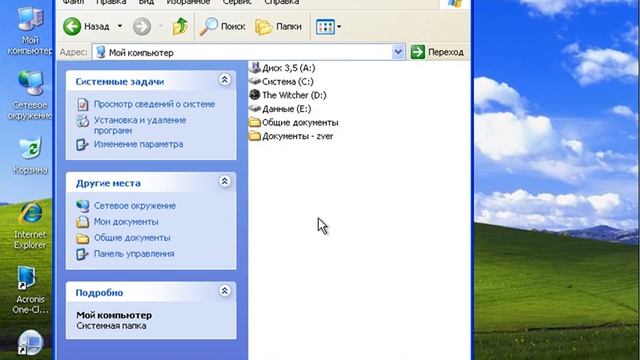Collapse the Системные задачи panel

[224, 80]
